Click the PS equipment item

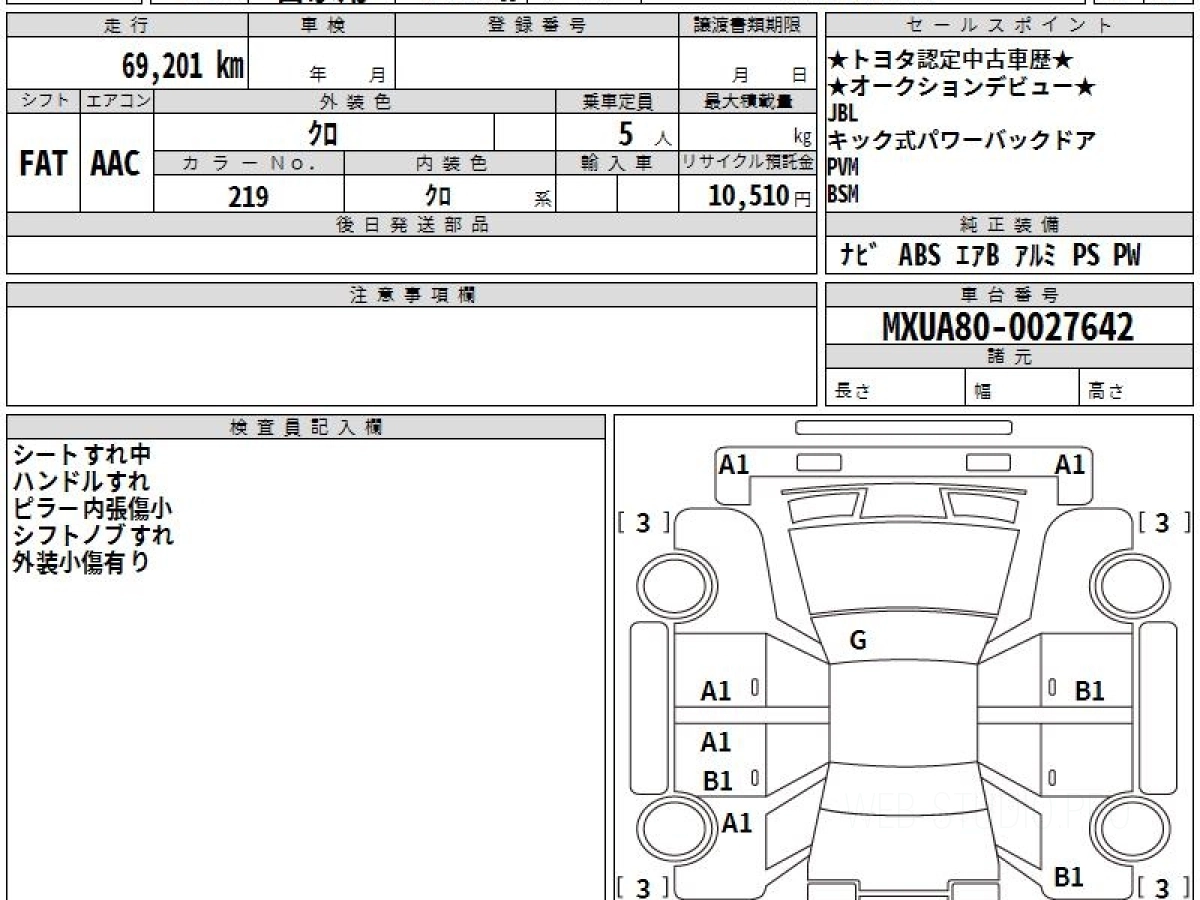1086,256
